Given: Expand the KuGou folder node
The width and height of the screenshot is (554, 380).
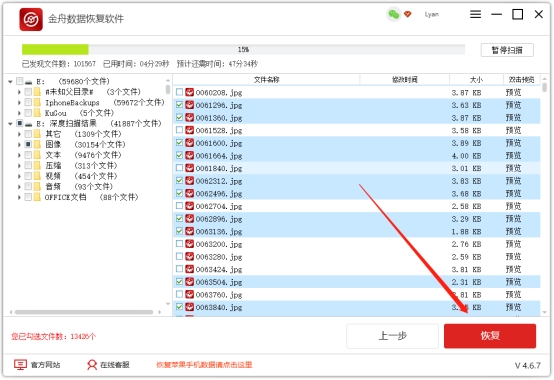Looking at the screenshot, I should [x=19, y=113].
